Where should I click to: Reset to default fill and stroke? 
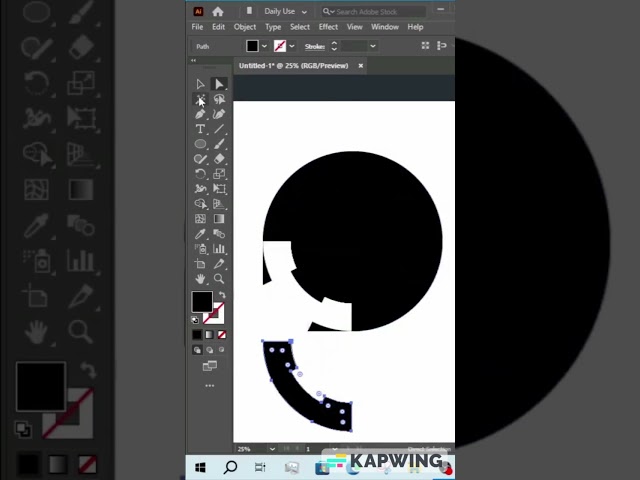(195, 320)
